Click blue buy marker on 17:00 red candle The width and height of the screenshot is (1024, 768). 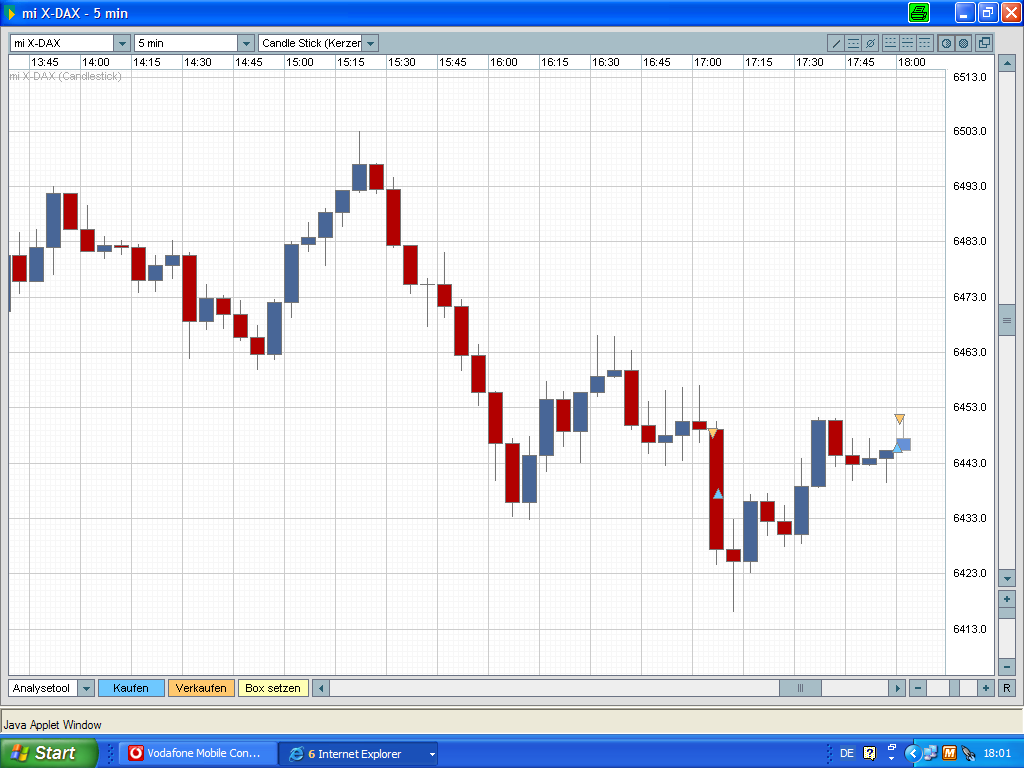[718, 494]
